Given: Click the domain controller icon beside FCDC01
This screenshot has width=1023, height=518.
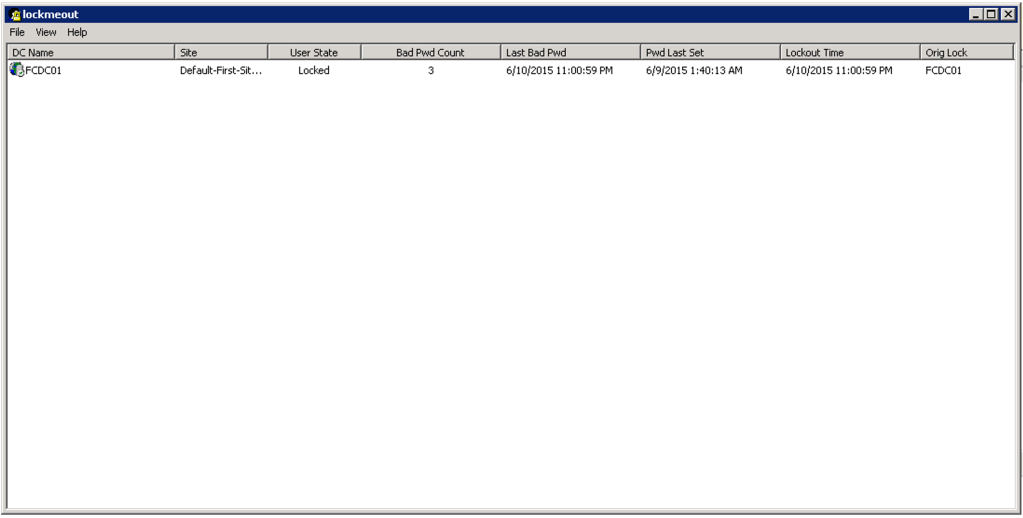Looking at the screenshot, I should [x=16, y=70].
